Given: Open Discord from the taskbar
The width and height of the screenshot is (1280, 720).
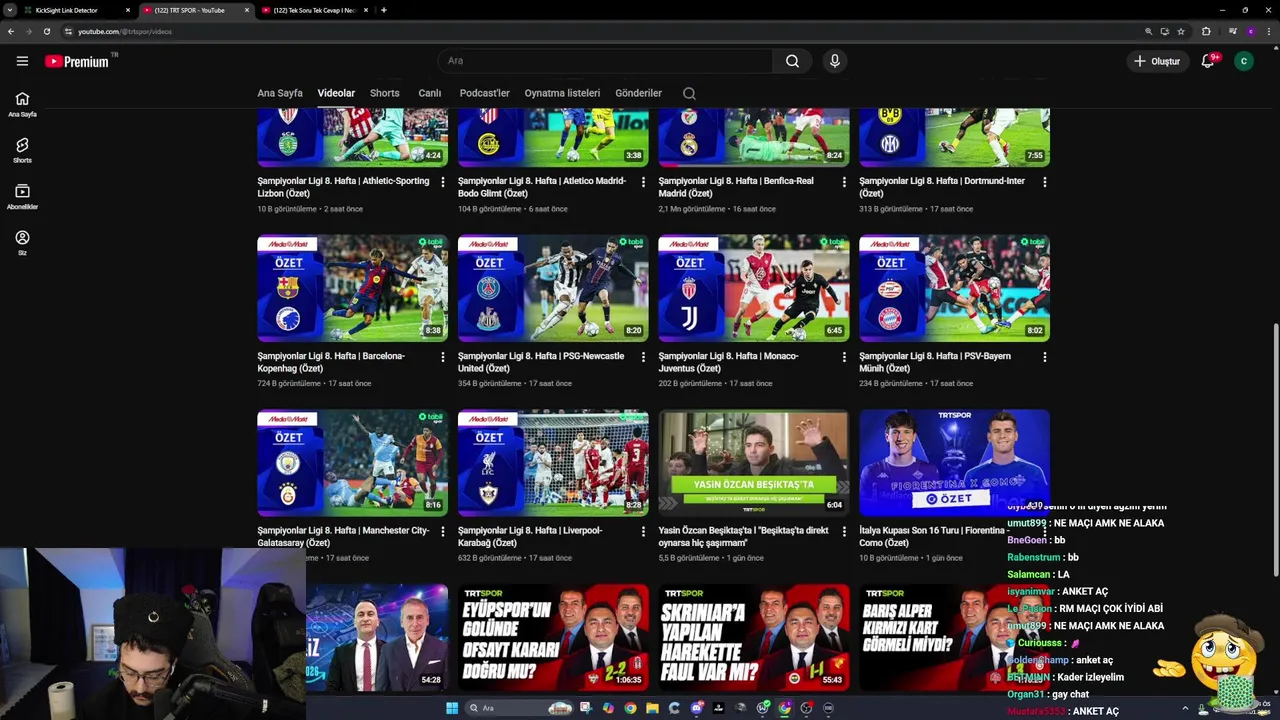Looking at the screenshot, I should point(697,708).
